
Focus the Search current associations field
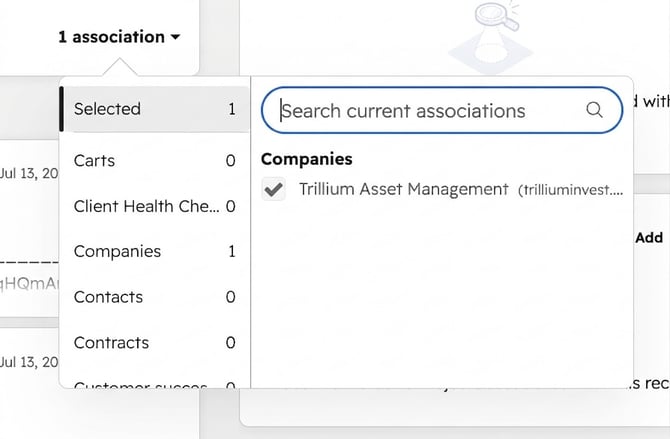[442, 110]
